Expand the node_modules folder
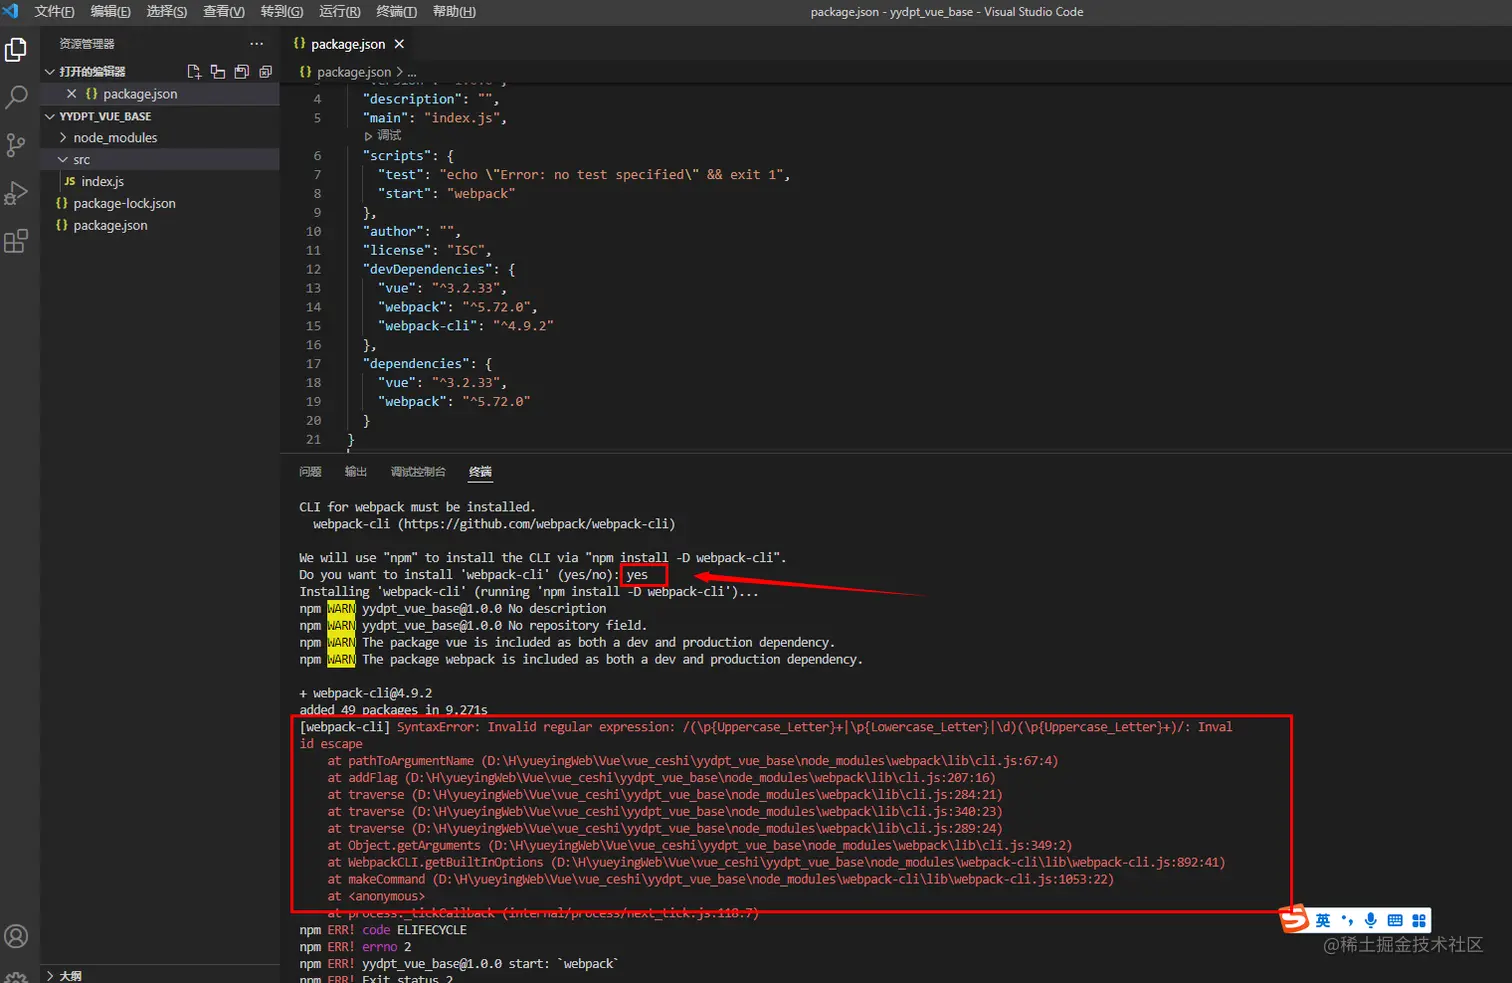Image resolution: width=1512 pixels, height=983 pixels. click(64, 138)
